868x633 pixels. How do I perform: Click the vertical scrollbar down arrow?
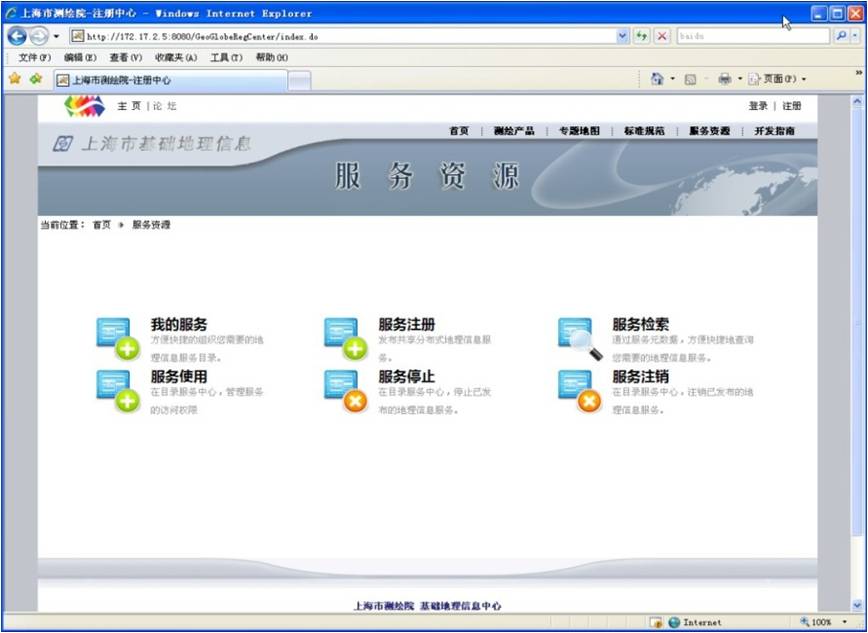pos(857,604)
